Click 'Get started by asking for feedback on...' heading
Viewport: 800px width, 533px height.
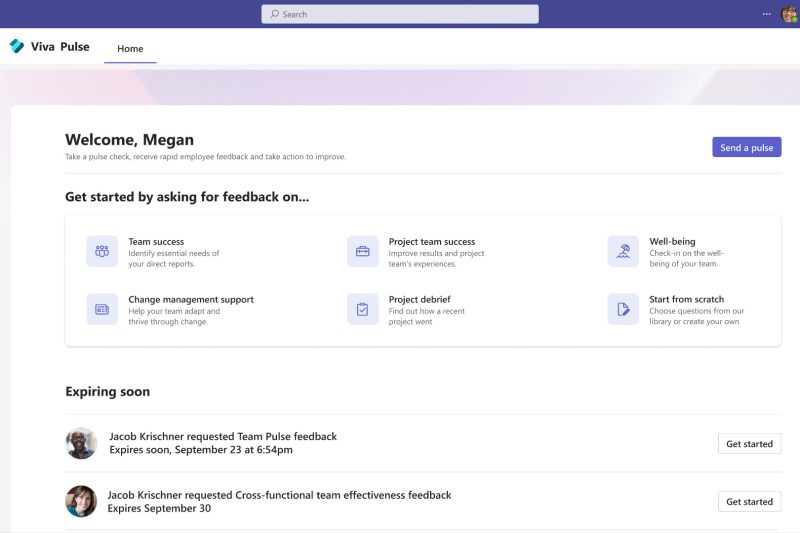[x=187, y=197]
